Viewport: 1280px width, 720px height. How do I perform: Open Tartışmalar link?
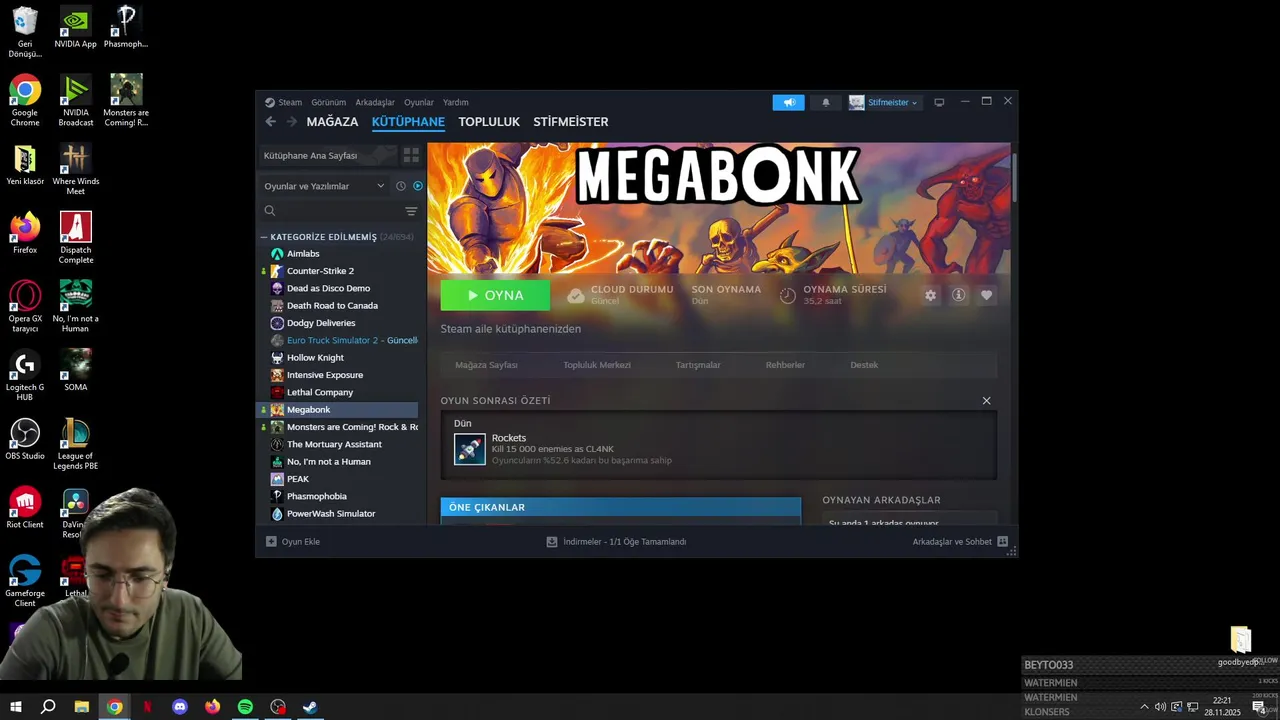tap(698, 365)
